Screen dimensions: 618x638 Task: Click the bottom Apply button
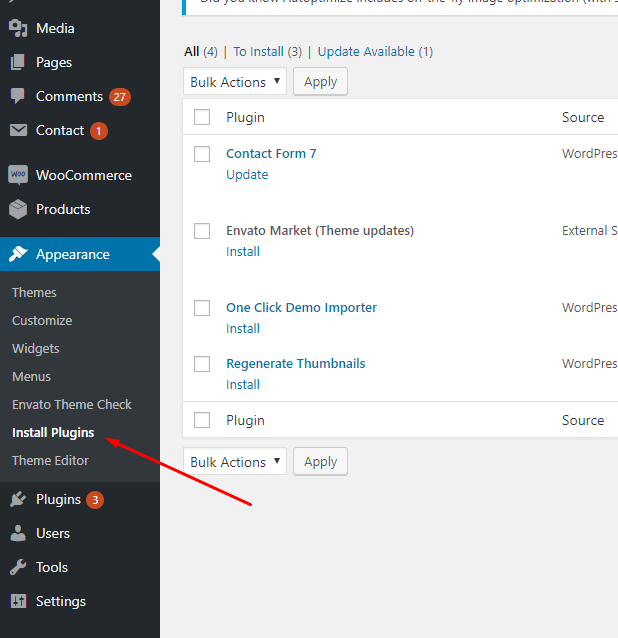click(321, 462)
